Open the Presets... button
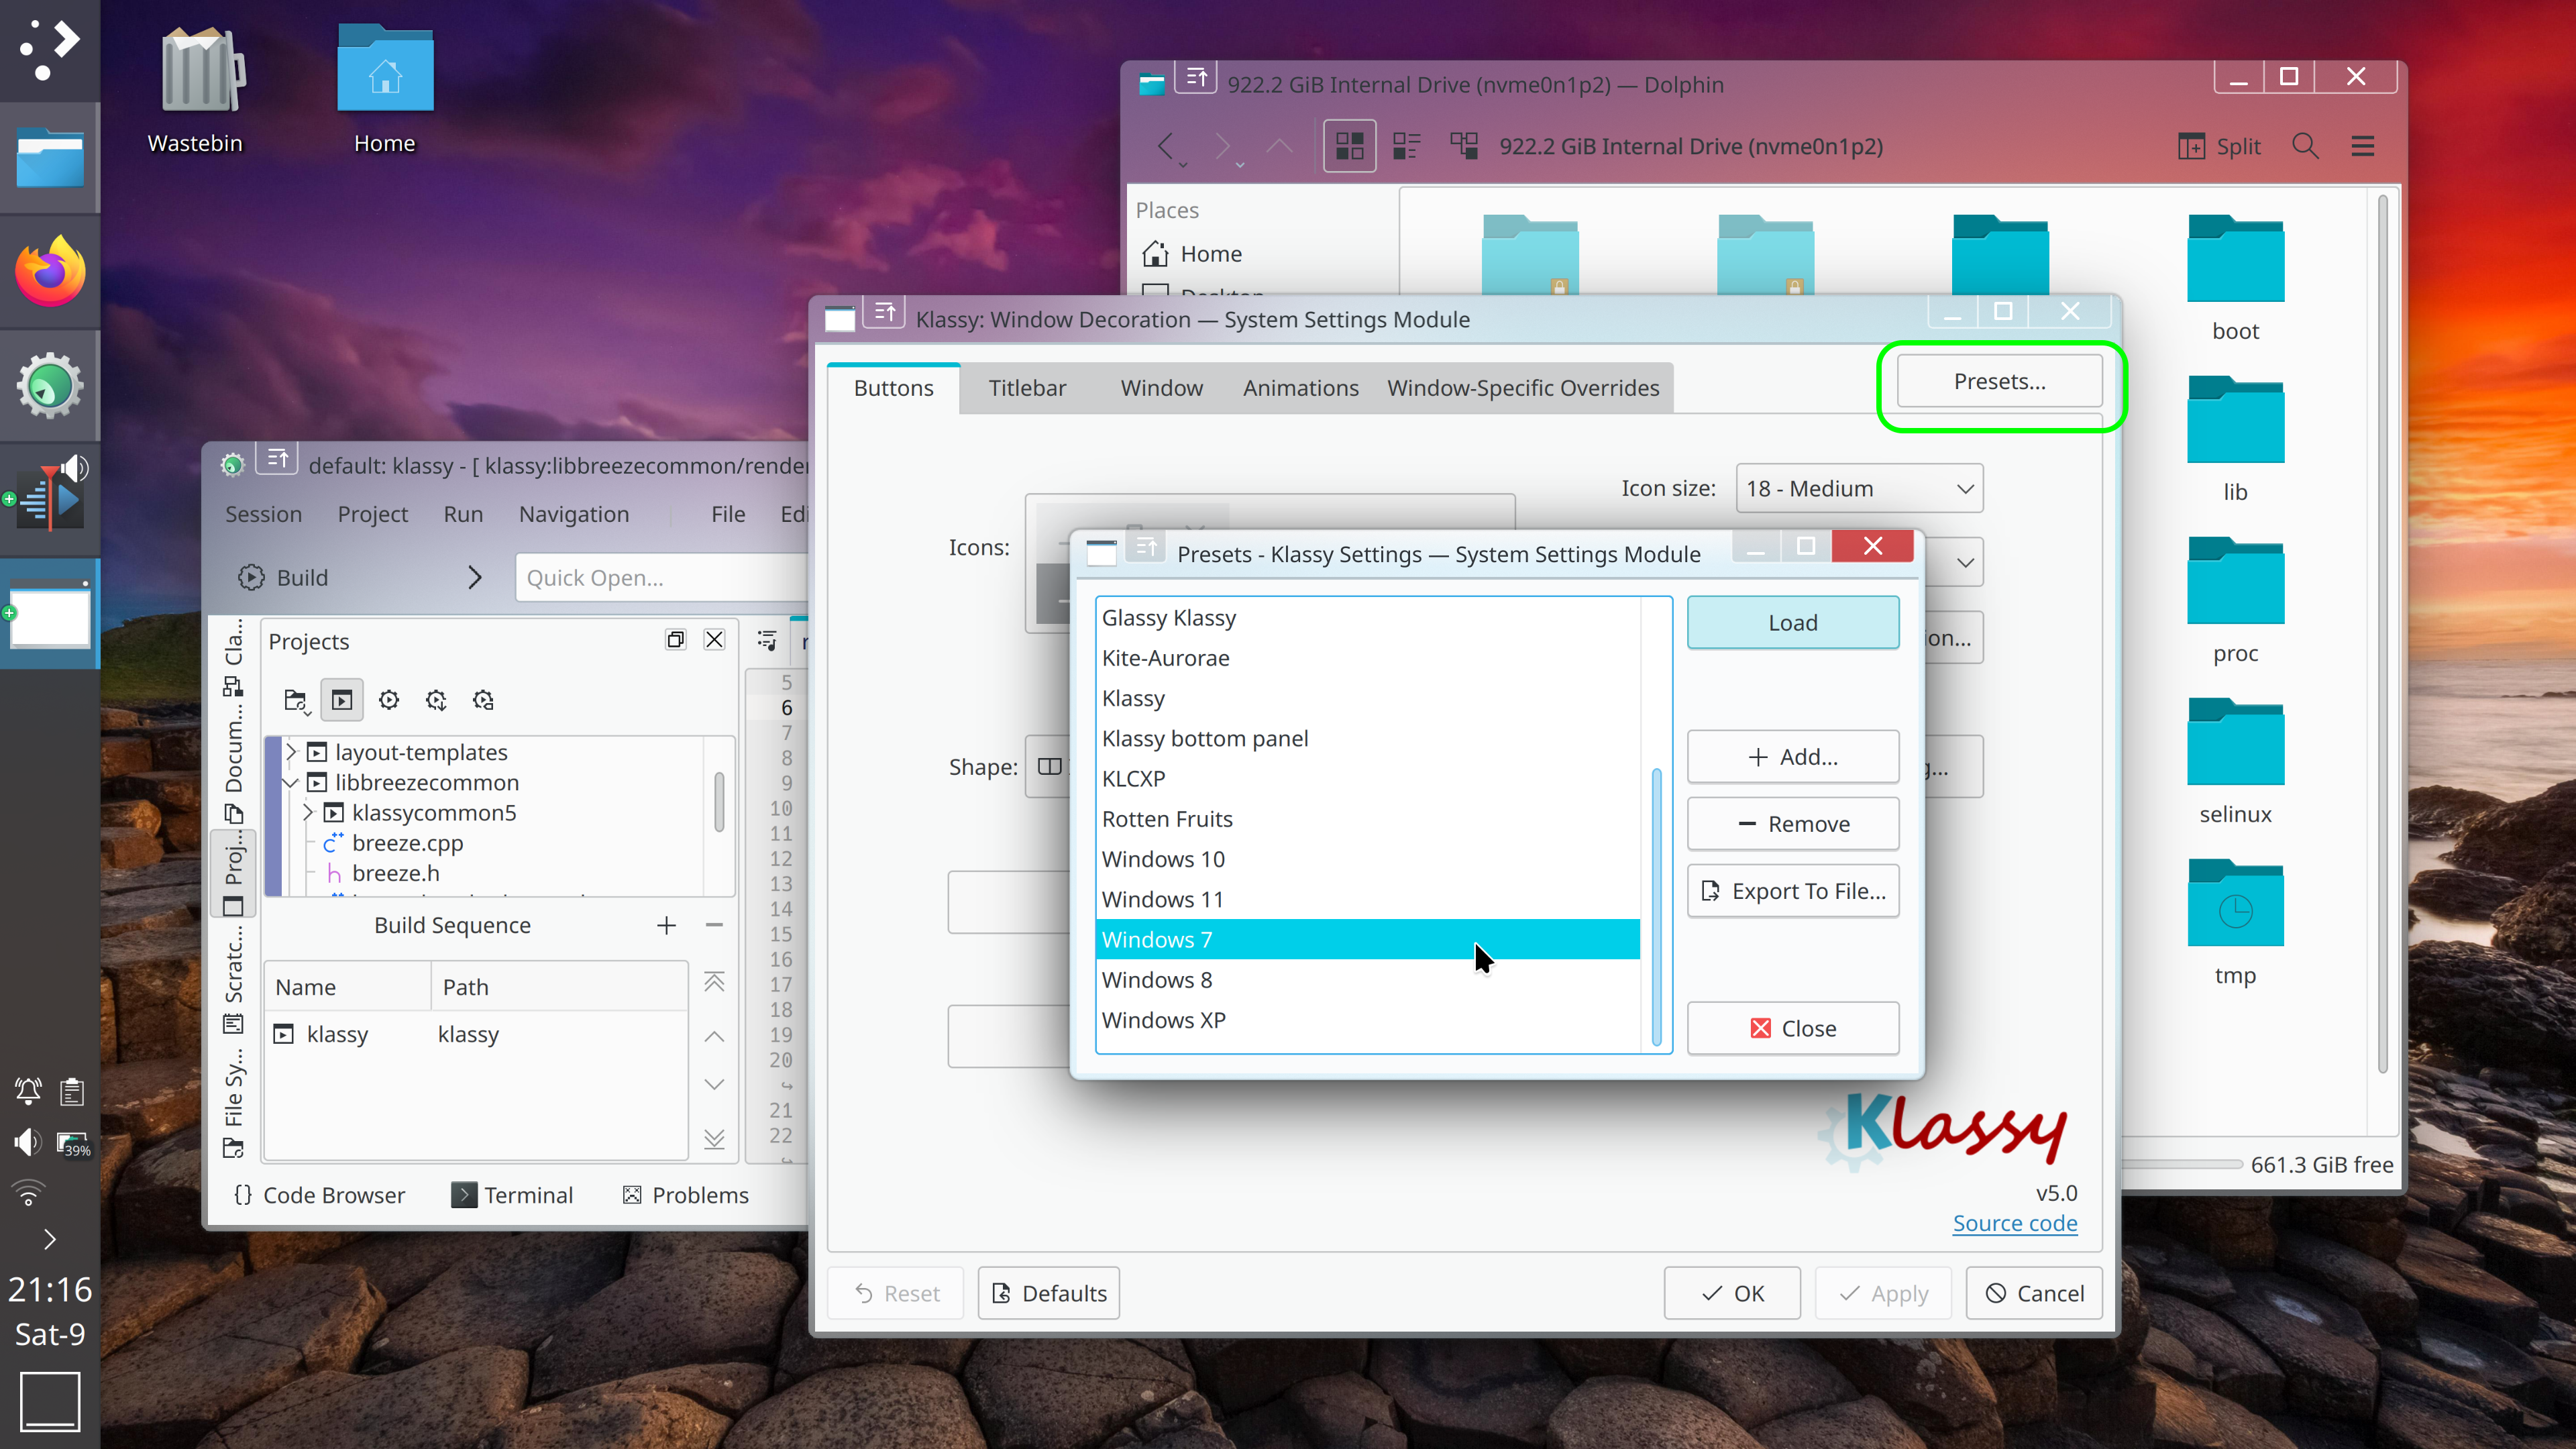The image size is (2576, 1449). tap(2000, 381)
